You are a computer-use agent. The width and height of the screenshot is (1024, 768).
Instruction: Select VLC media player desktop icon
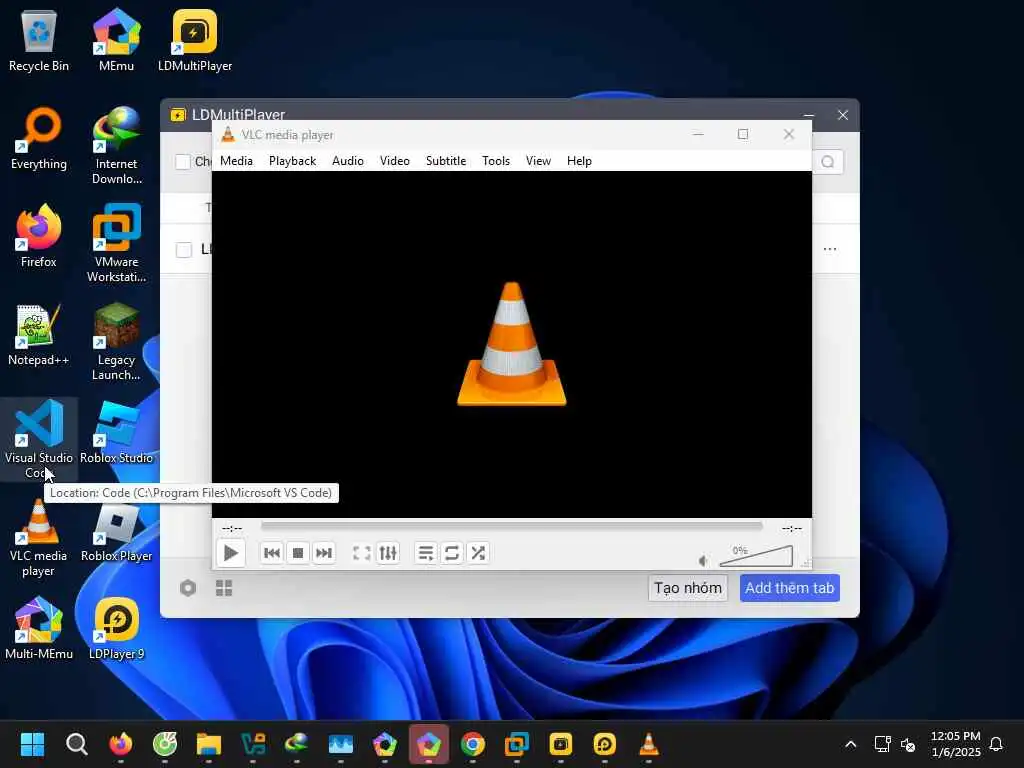[39, 537]
